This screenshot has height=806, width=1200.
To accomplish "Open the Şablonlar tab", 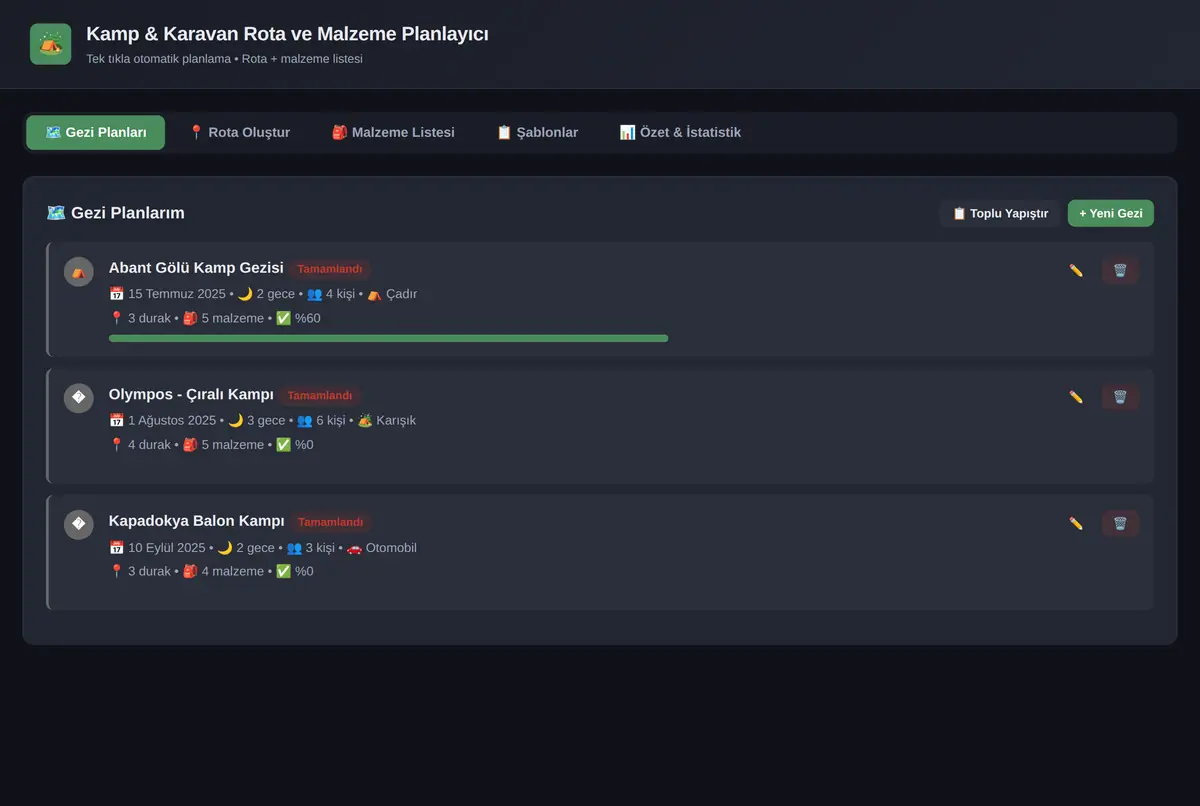I will (537, 132).
